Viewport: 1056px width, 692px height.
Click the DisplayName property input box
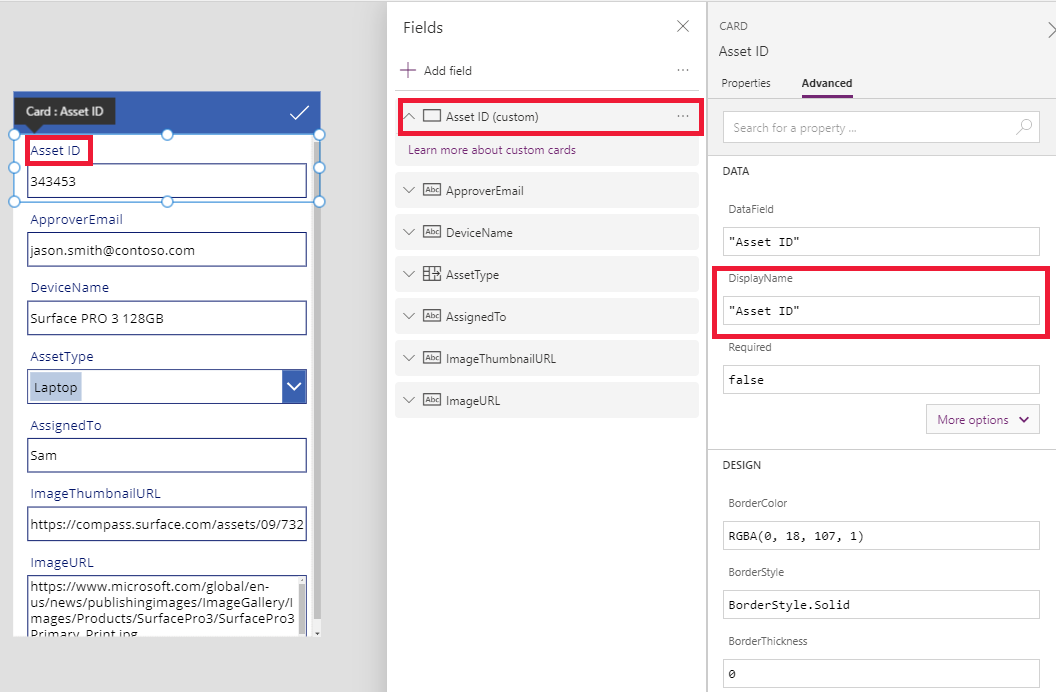coord(880,311)
